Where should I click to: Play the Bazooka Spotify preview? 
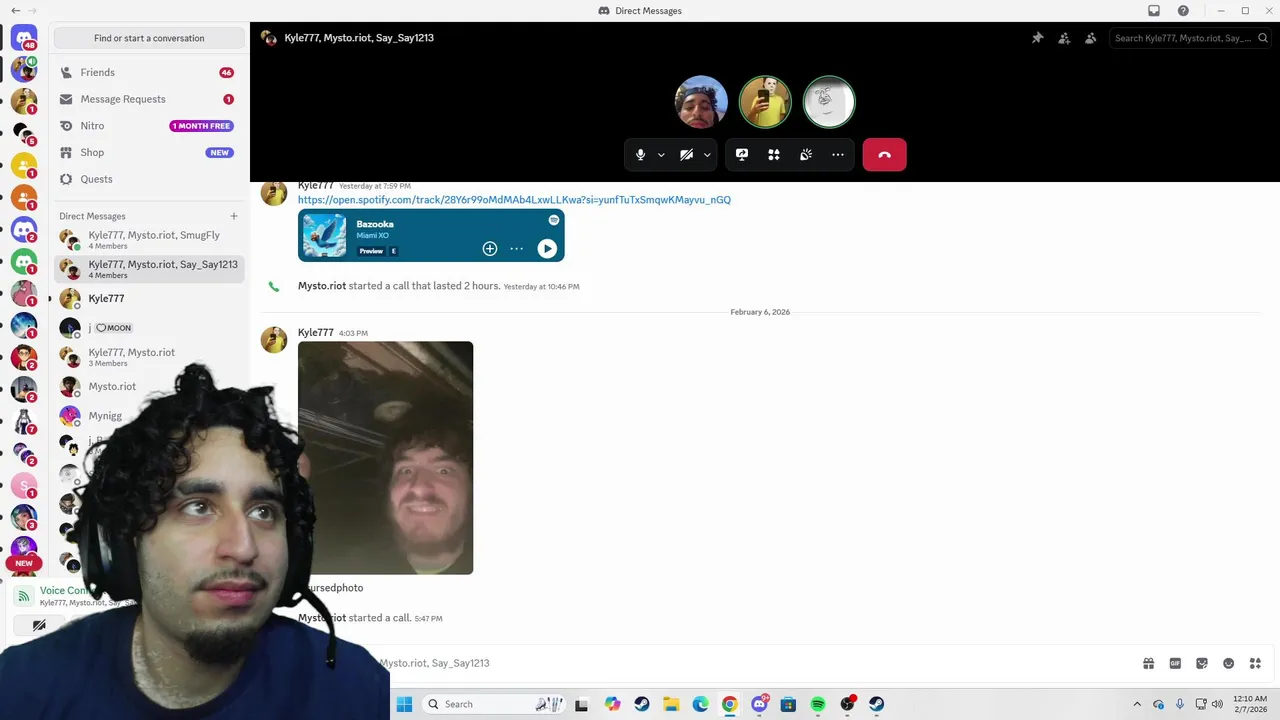tap(547, 249)
